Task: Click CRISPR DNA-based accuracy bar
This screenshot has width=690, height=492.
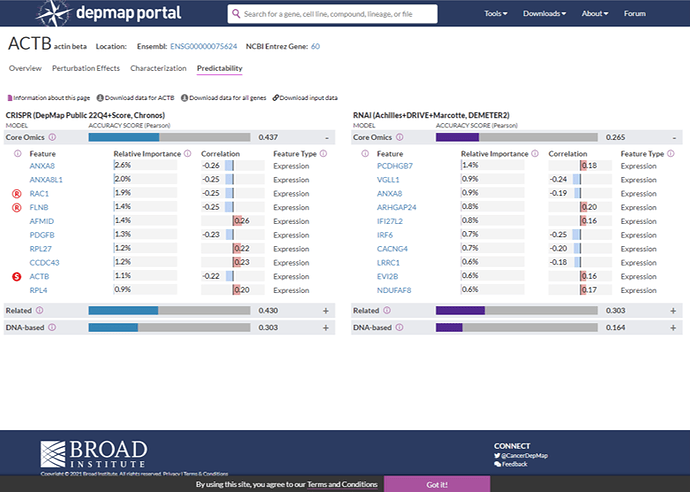Action: coord(169,327)
